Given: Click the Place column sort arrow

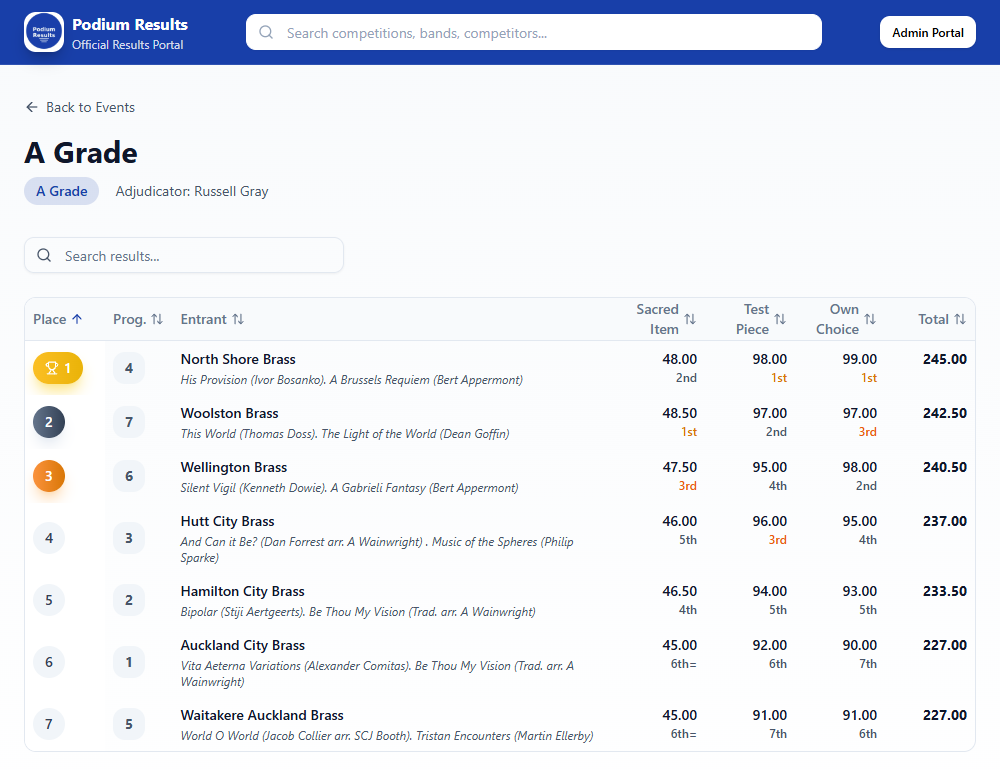Looking at the screenshot, I should click(x=77, y=319).
